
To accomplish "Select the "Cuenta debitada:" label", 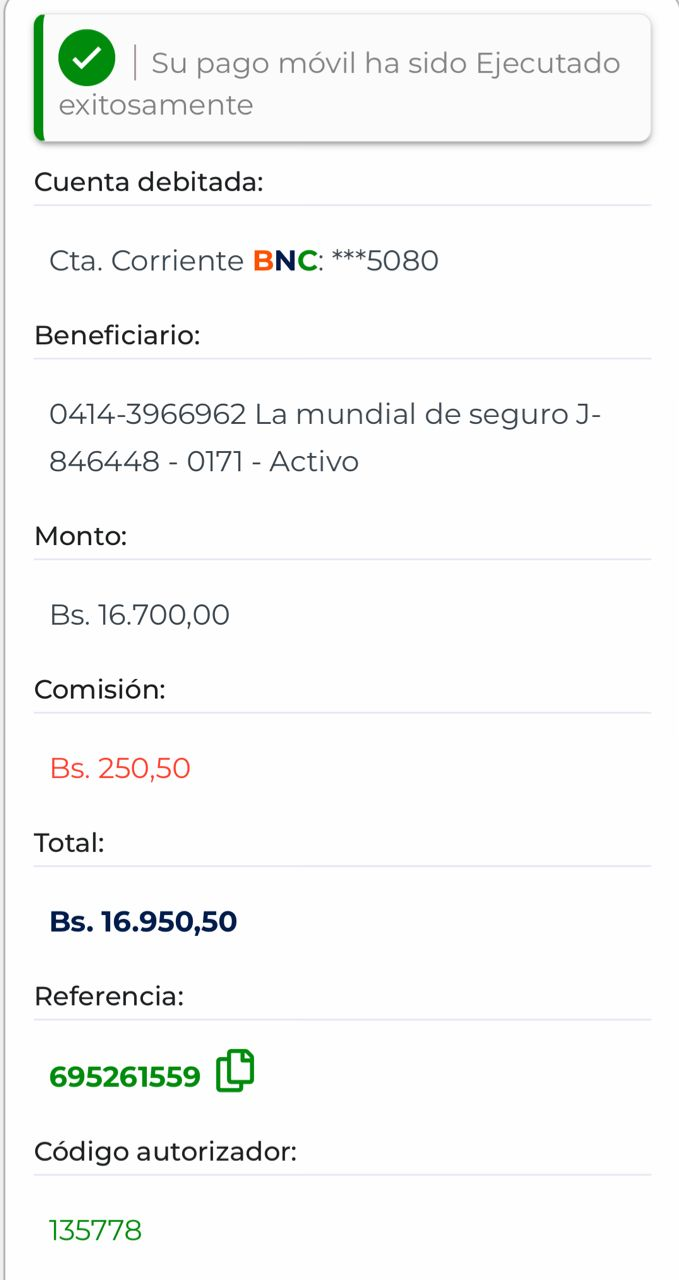I will click(x=148, y=183).
